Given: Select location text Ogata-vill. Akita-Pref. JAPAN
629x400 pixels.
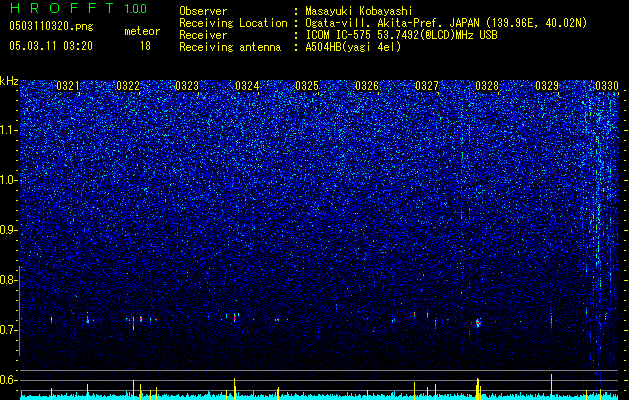Looking at the screenshot, I should [393, 23].
